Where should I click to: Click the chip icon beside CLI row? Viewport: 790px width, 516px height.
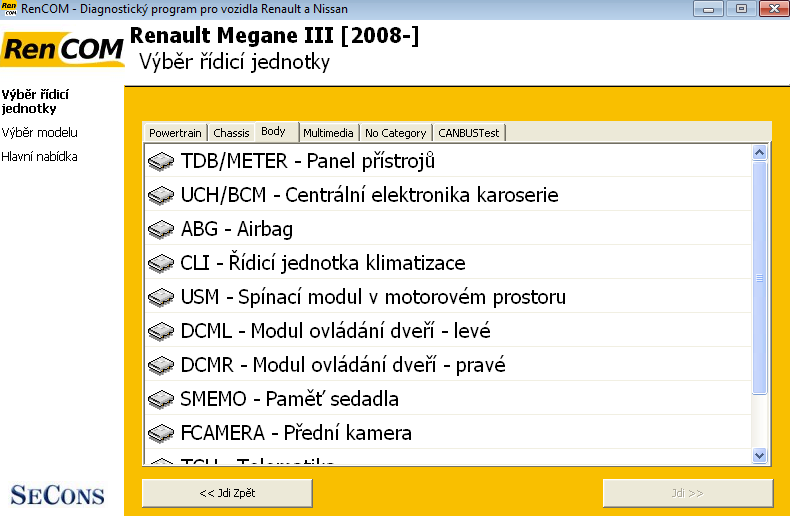coord(161,263)
